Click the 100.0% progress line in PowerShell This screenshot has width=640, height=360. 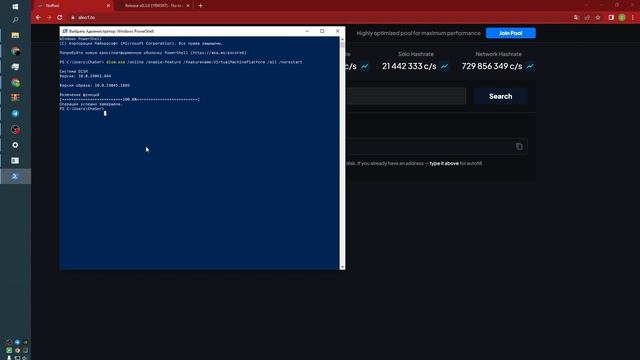[x=130, y=100]
